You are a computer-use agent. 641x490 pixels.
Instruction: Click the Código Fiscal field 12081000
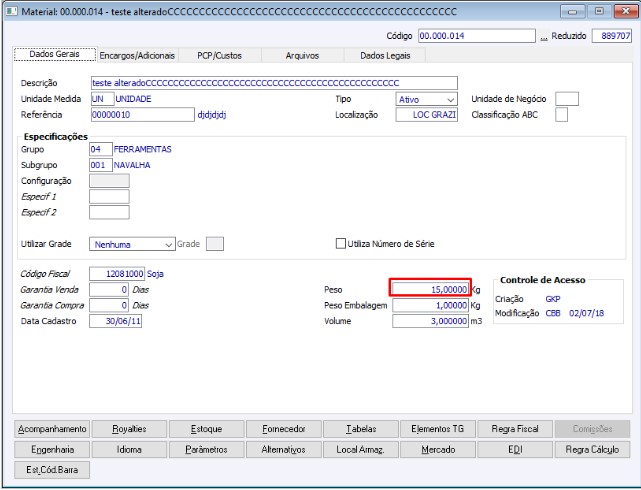click(x=117, y=274)
